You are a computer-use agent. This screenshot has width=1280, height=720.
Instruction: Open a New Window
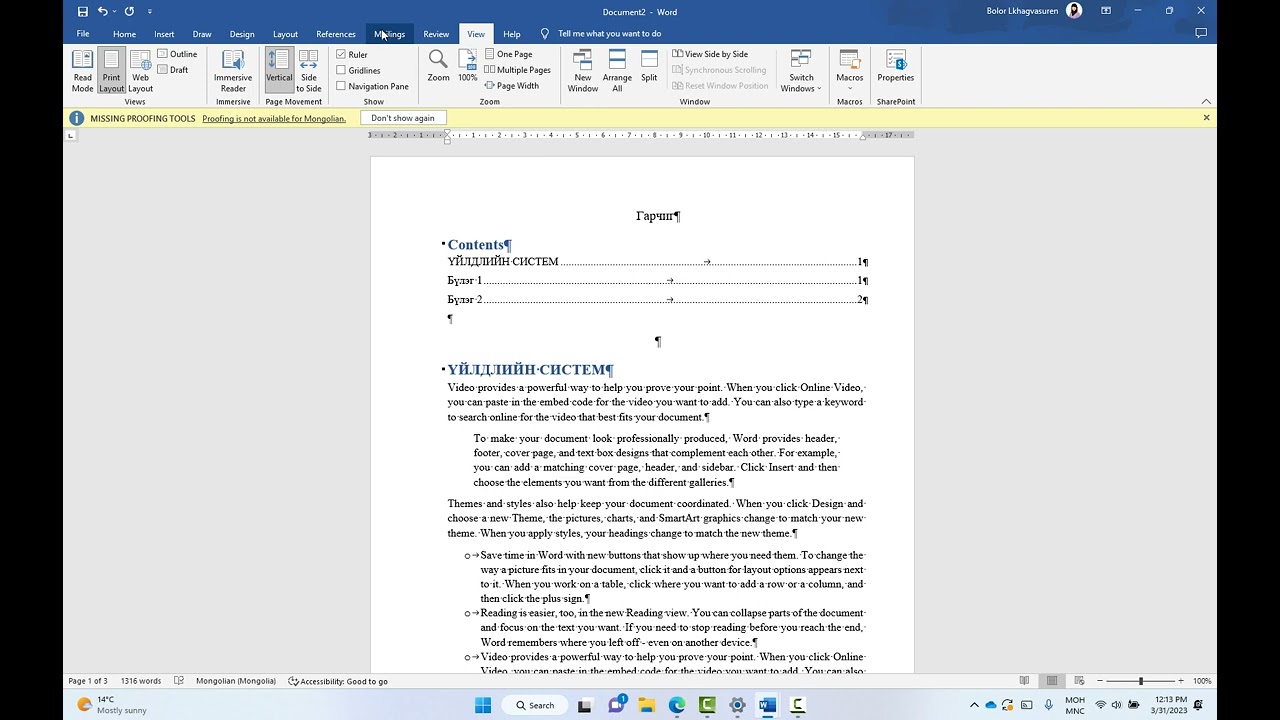[x=583, y=71]
